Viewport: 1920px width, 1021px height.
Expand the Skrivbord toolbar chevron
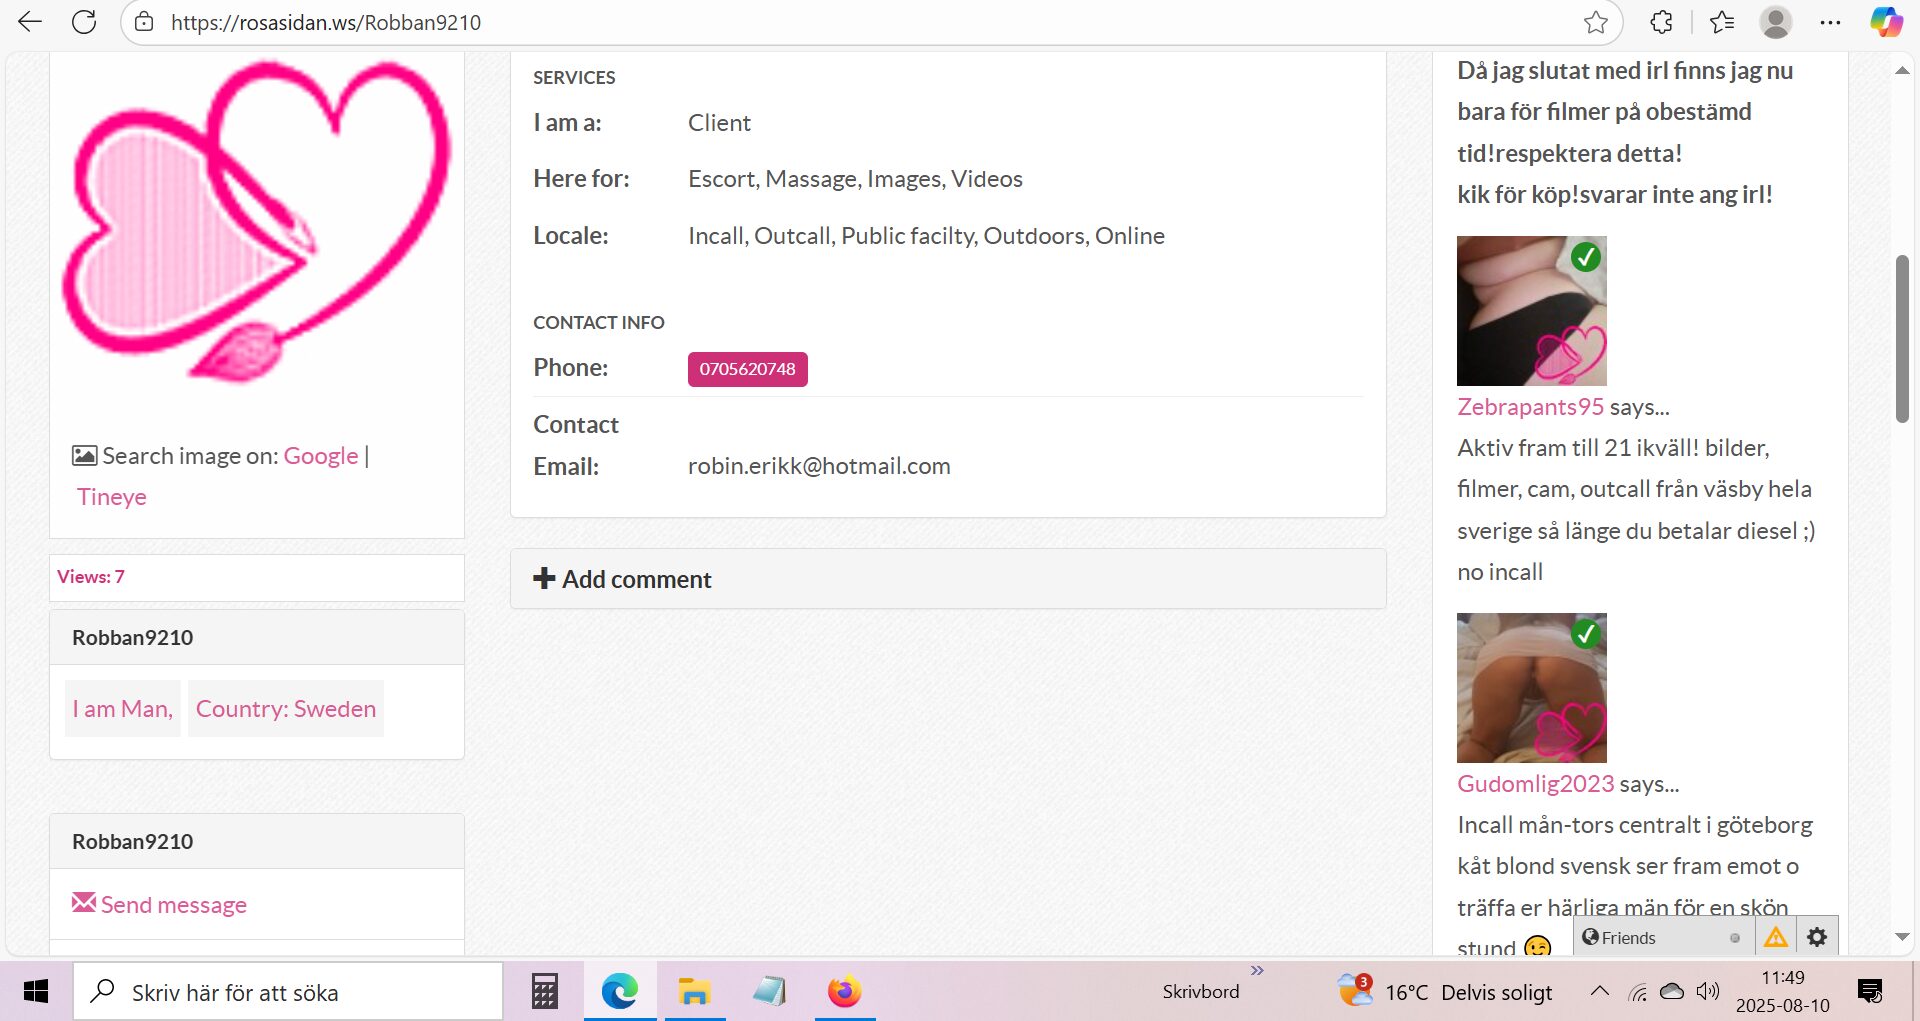click(x=1257, y=970)
